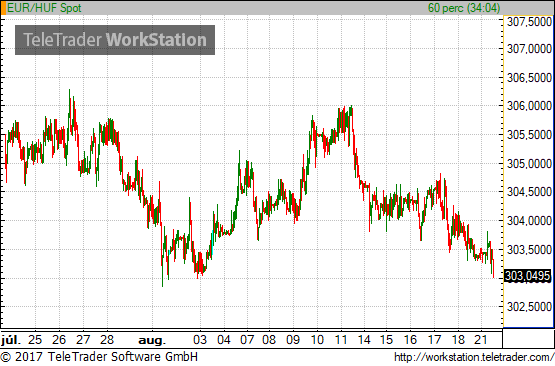
Task: Select the 307,5000 price axis label
Action: click(x=529, y=22)
